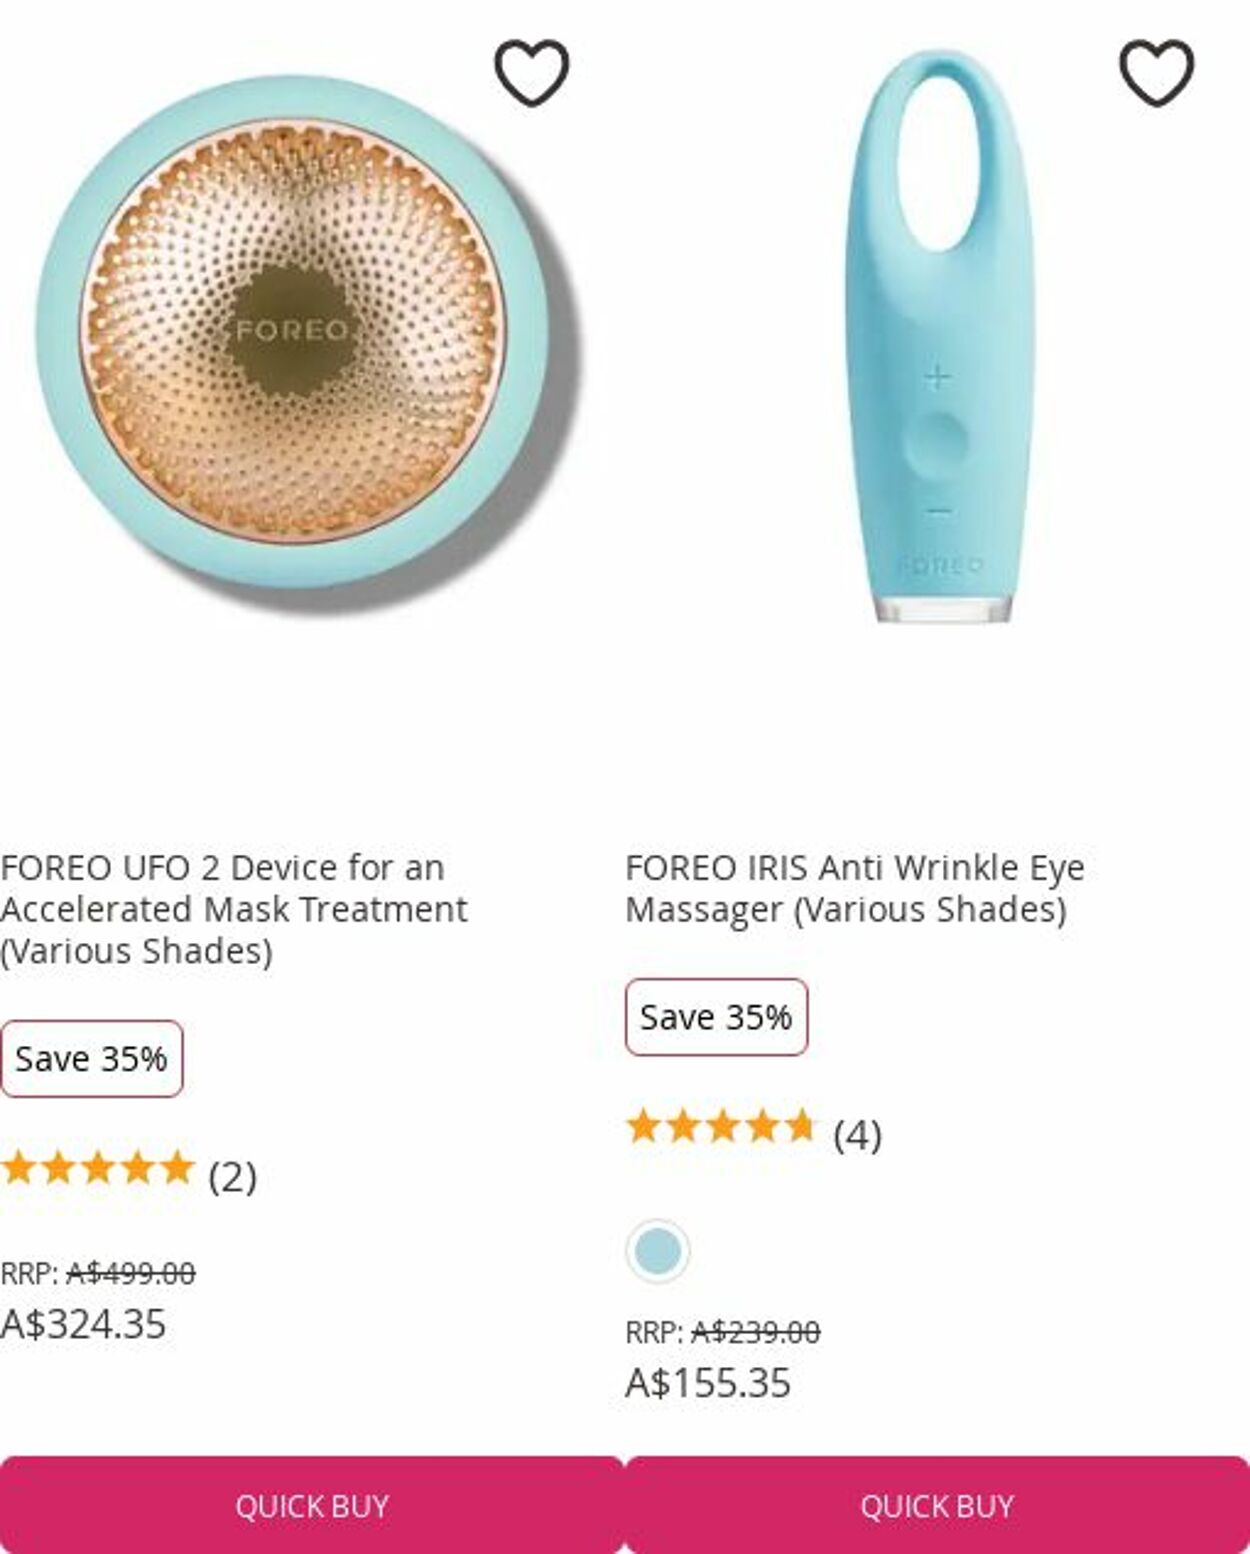Viewport: 1250px width, 1554px height.
Task: Open the 4 reviews count for IRIS
Action: 857,1135
